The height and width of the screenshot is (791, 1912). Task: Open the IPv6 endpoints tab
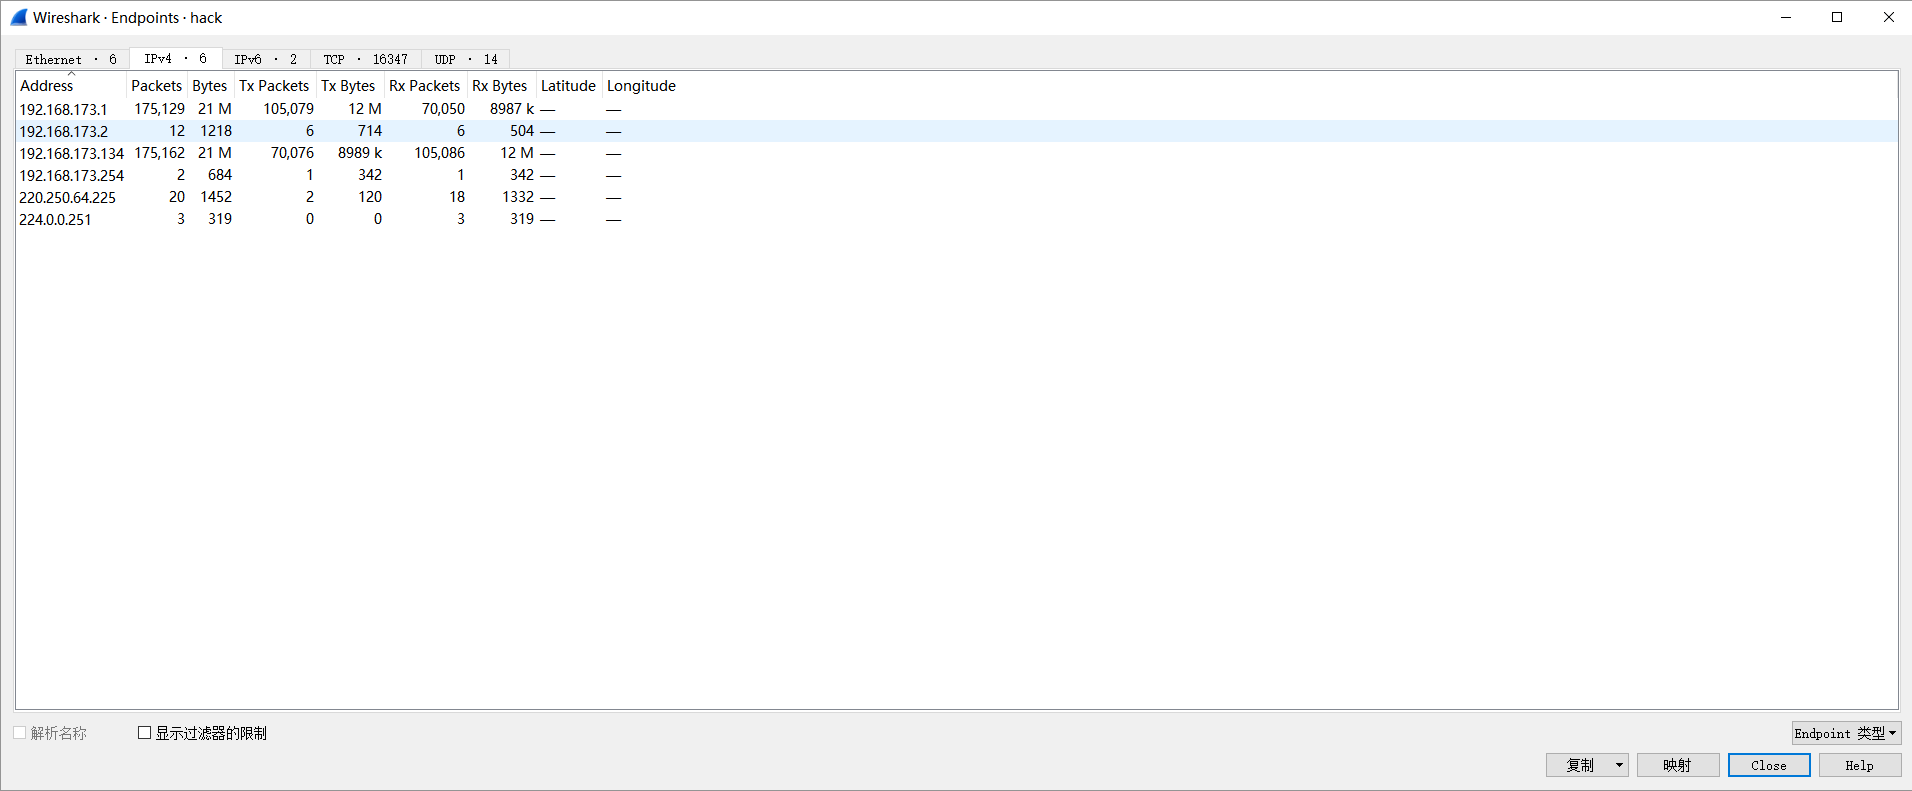coord(265,59)
